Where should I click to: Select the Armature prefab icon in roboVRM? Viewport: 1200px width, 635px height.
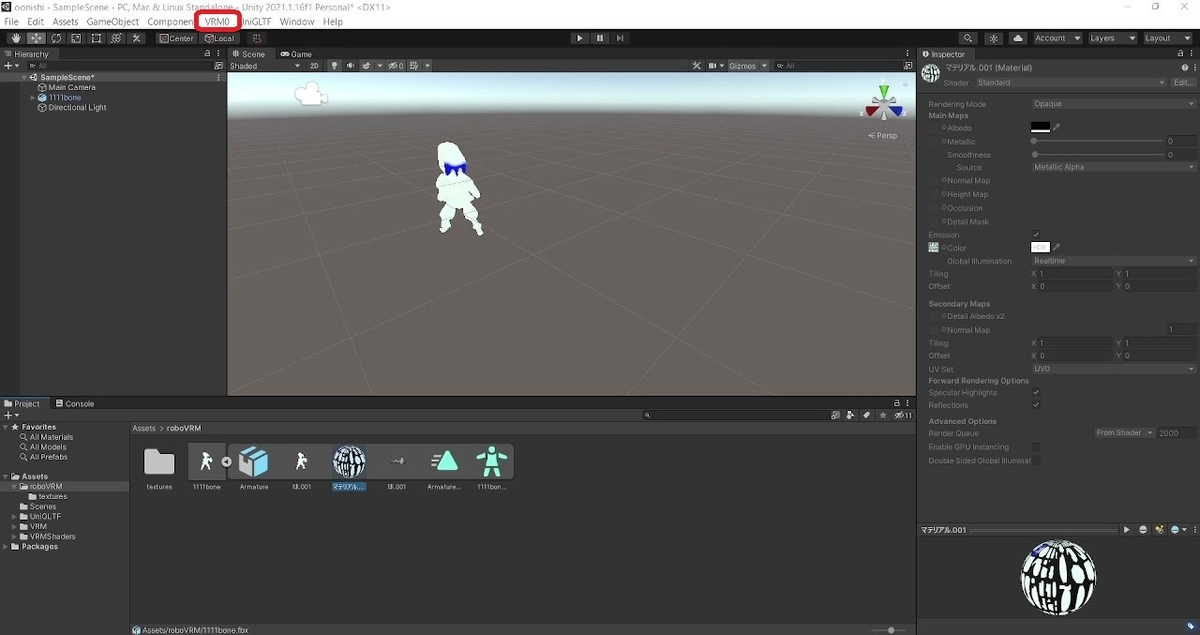[254, 462]
